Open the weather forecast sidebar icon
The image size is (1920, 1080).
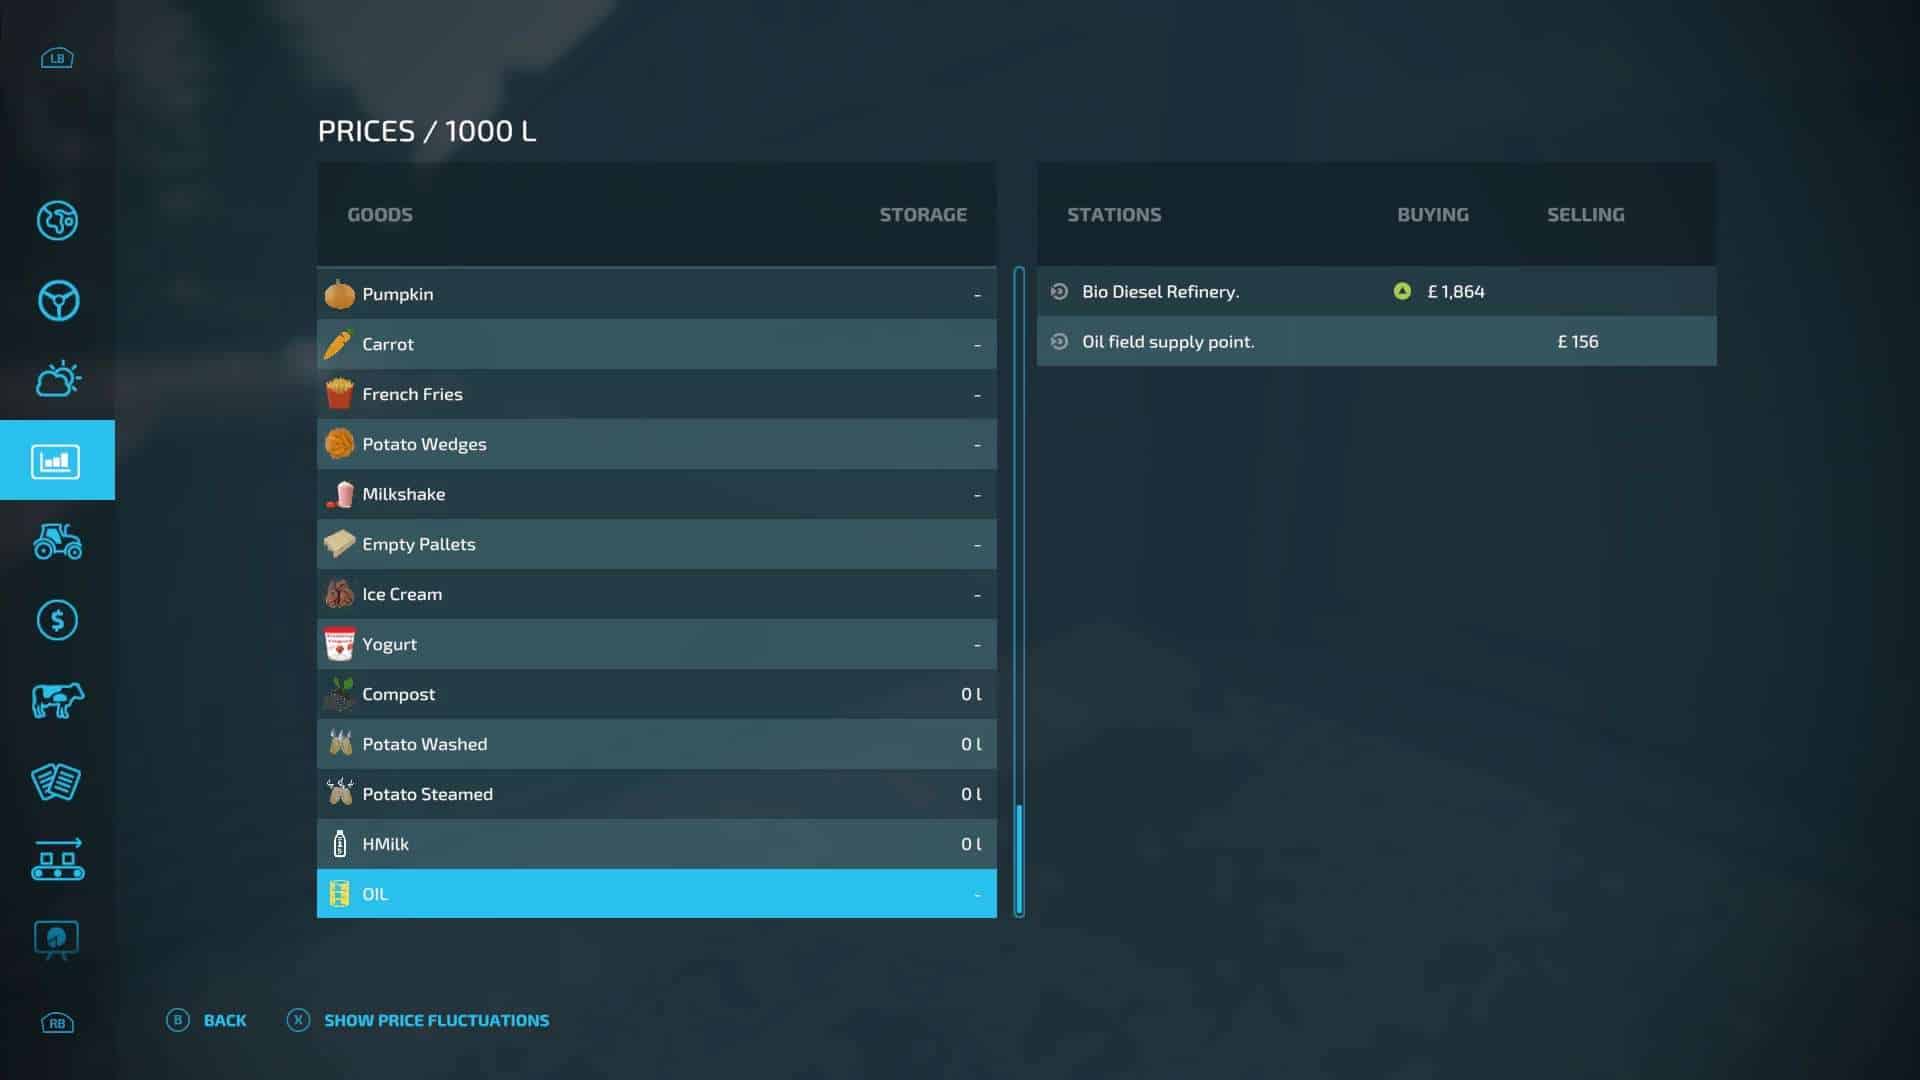coord(57,380)
